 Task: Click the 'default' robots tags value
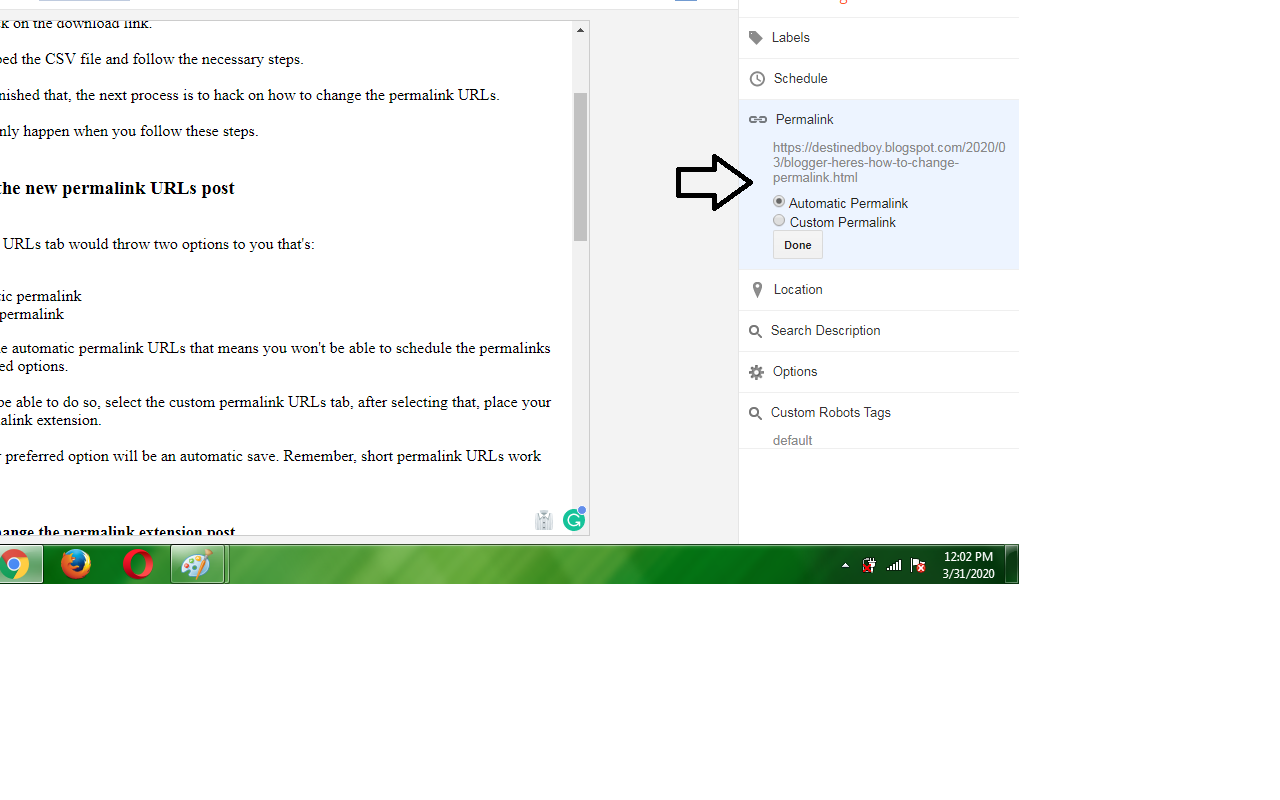[x=792, y=441]
